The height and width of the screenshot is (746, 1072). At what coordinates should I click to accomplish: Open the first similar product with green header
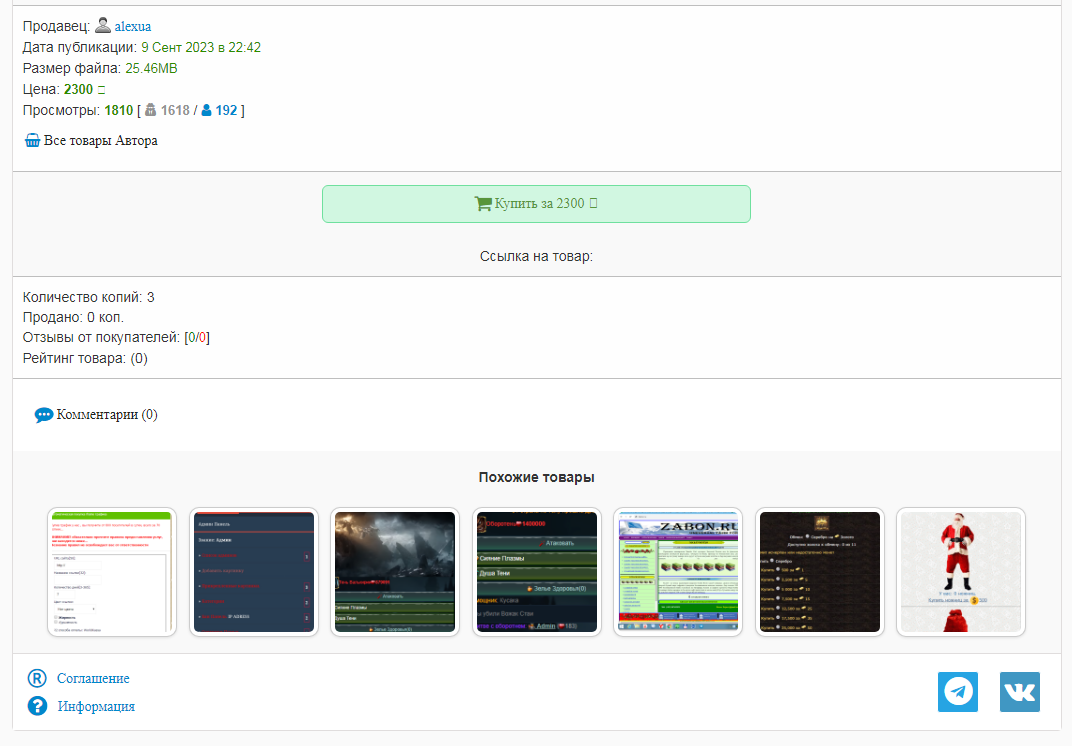coord(112,572)
